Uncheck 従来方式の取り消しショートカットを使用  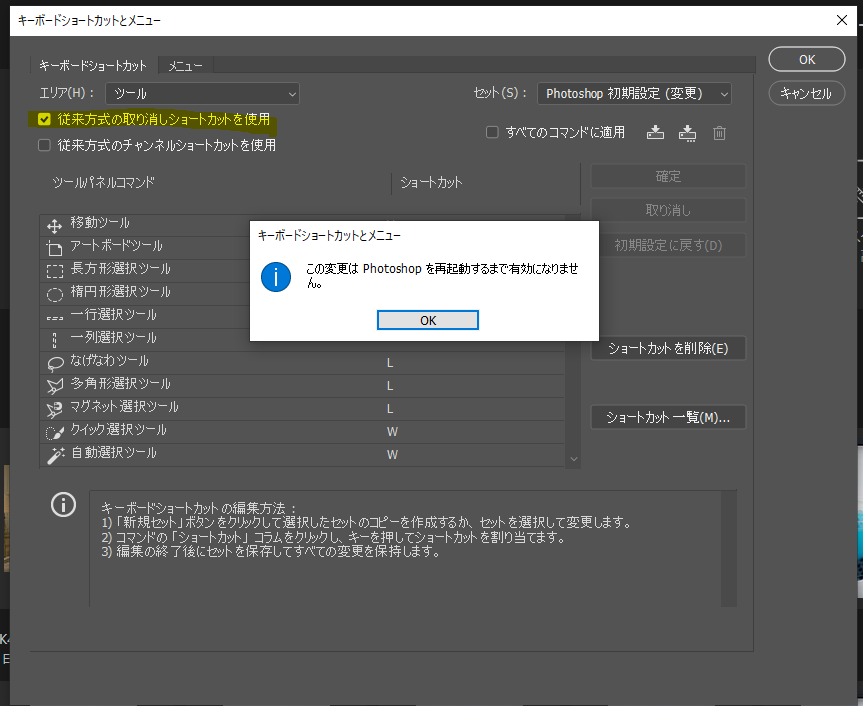click(43, 117)
